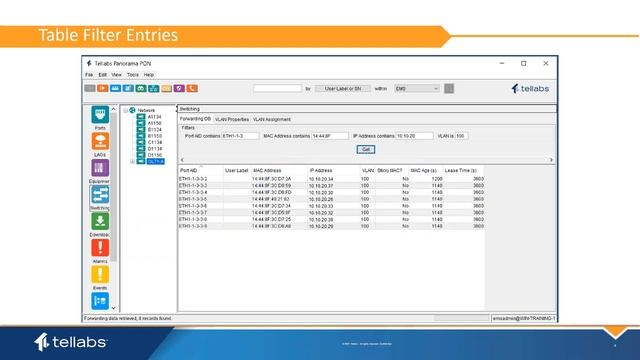Click the orange phone toolbar icon
640x360 pixels.
click(x=192, y=88)
